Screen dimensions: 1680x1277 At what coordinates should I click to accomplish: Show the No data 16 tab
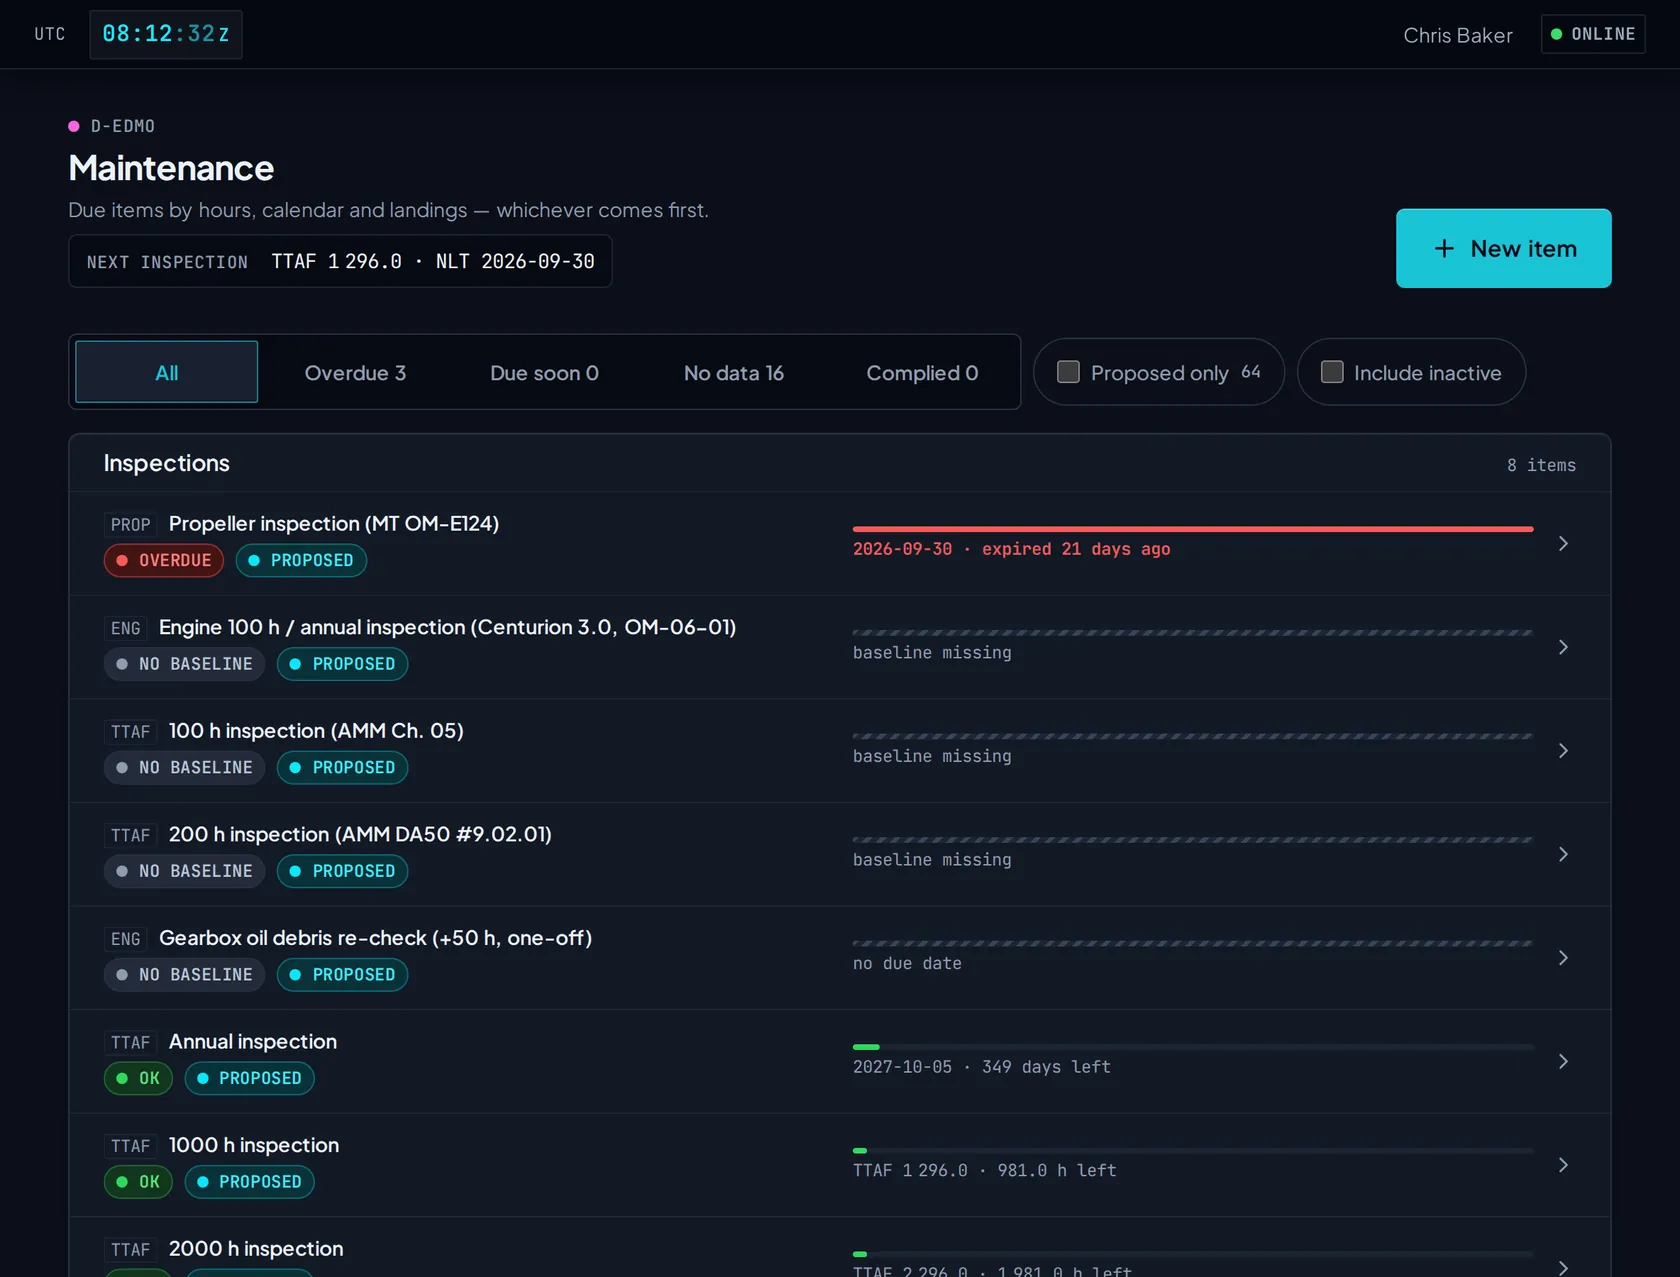(x=734, y=372)
